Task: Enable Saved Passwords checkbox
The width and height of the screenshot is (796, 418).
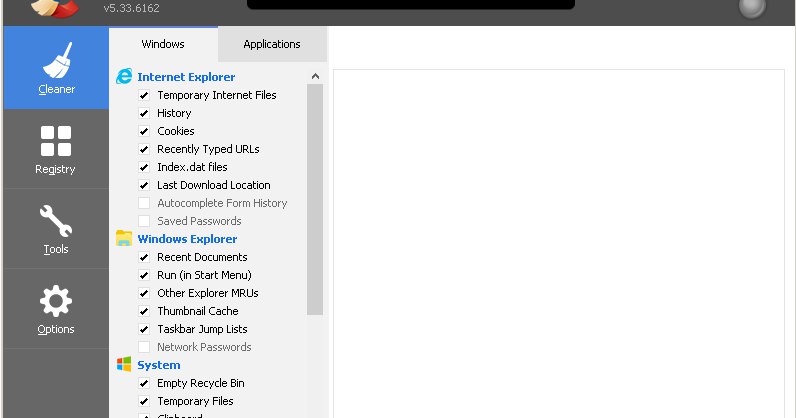Action: click(x=144, y=221)
